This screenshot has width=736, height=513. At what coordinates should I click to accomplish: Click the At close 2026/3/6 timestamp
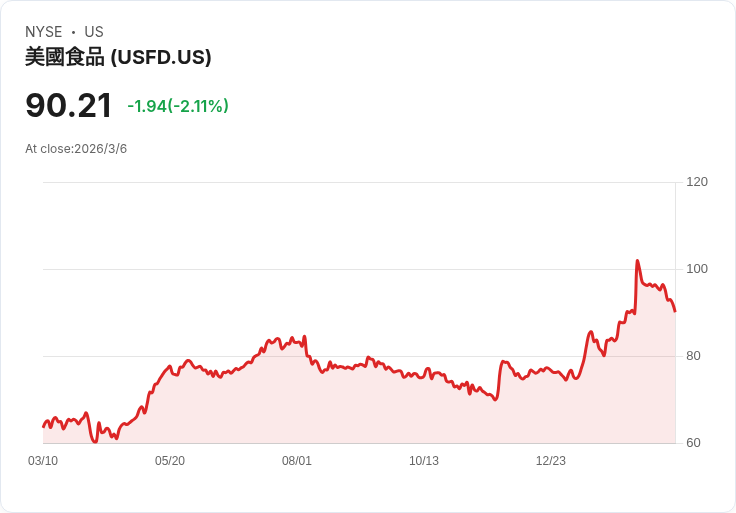[76, 149]
